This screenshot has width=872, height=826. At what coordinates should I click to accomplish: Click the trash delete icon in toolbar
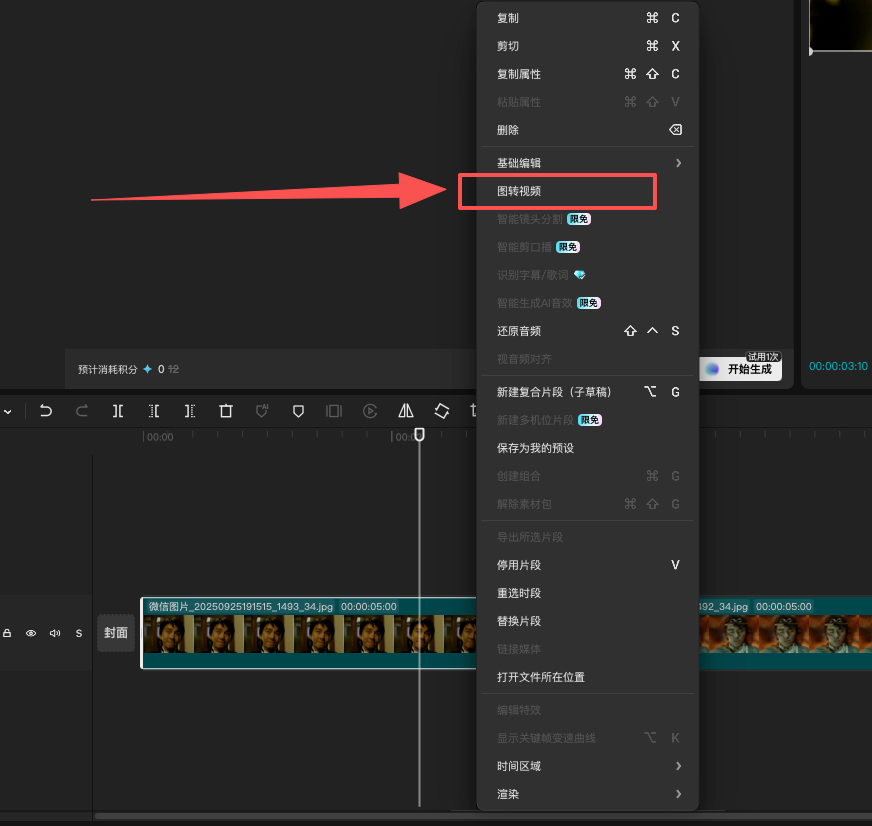(226, 410)
